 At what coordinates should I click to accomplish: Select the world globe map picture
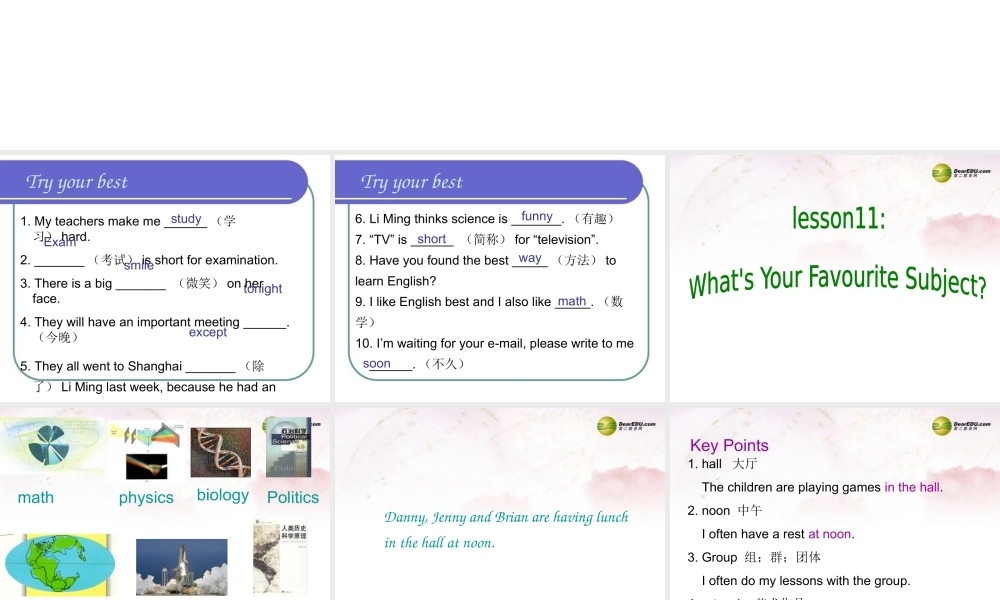click(59, 564)
